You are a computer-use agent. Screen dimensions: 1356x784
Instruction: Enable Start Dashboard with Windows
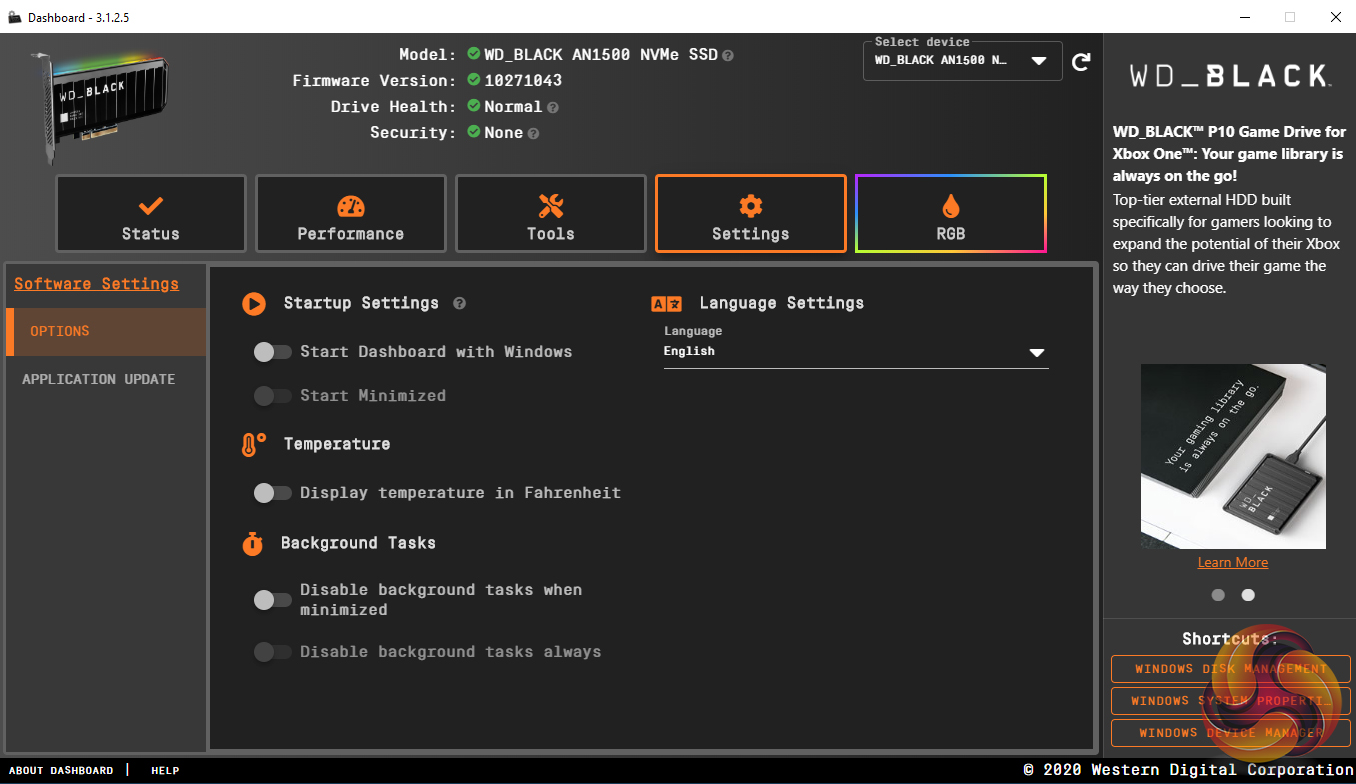(272, 352)
